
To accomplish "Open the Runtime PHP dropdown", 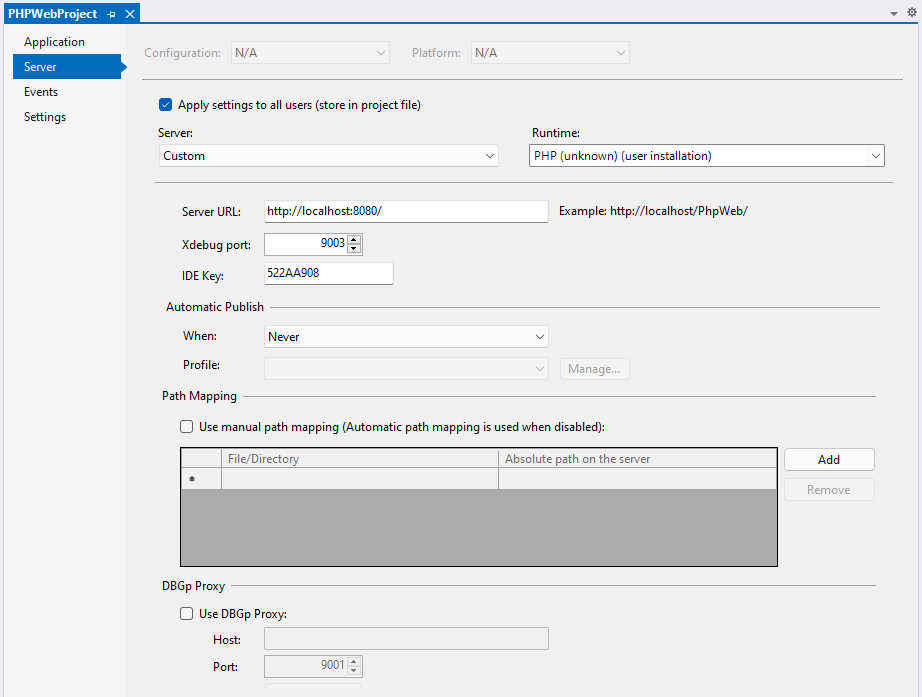I will (707, 156).
